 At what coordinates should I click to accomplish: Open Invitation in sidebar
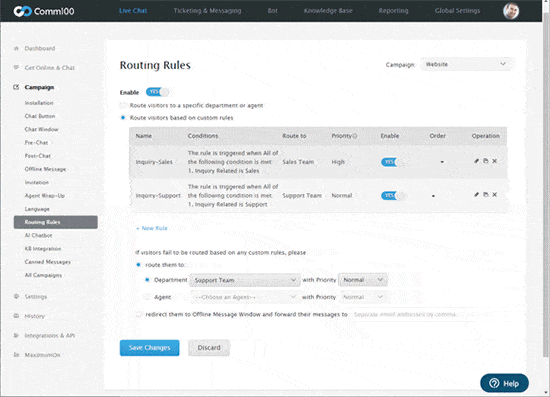point(37,182)
